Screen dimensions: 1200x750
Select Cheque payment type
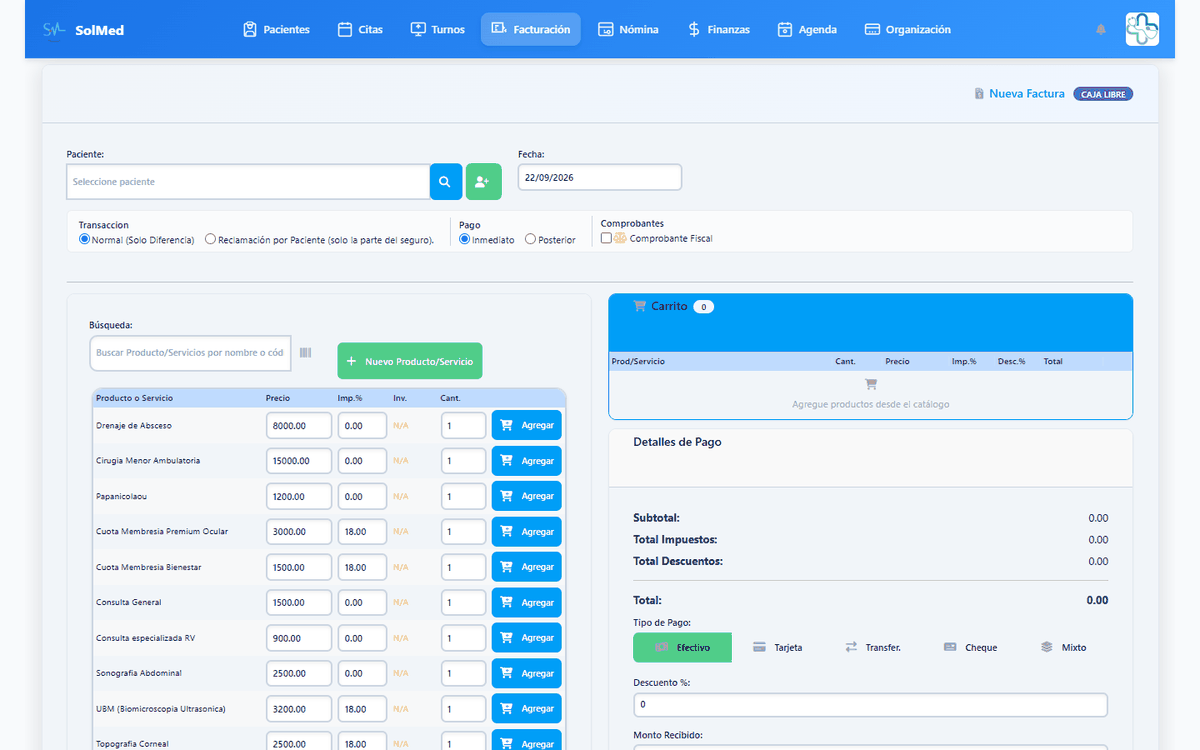point(971,647)
